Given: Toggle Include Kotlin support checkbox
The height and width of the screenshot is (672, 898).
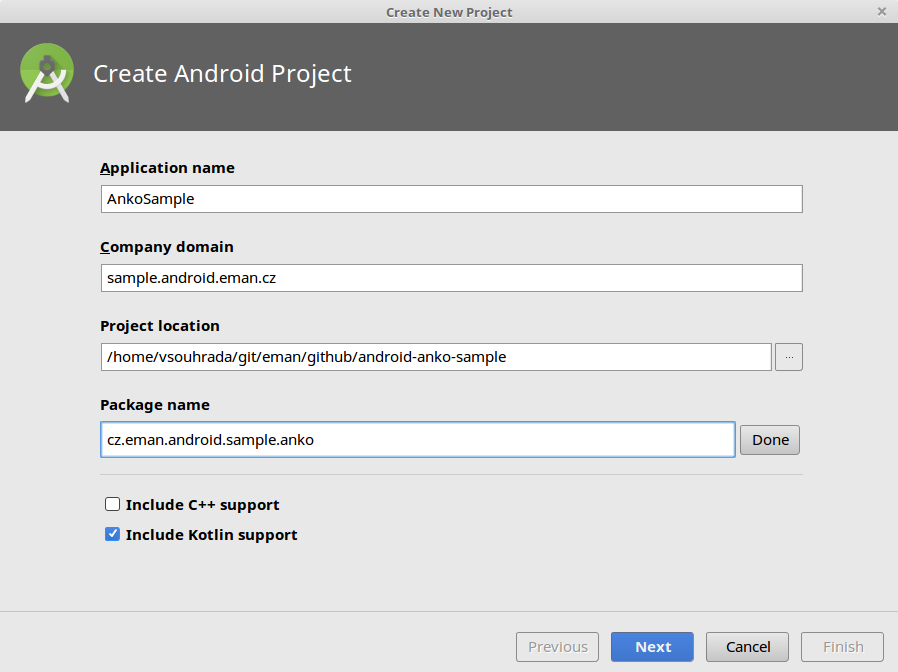Looking at the screenshot, I should coord(112,534).
